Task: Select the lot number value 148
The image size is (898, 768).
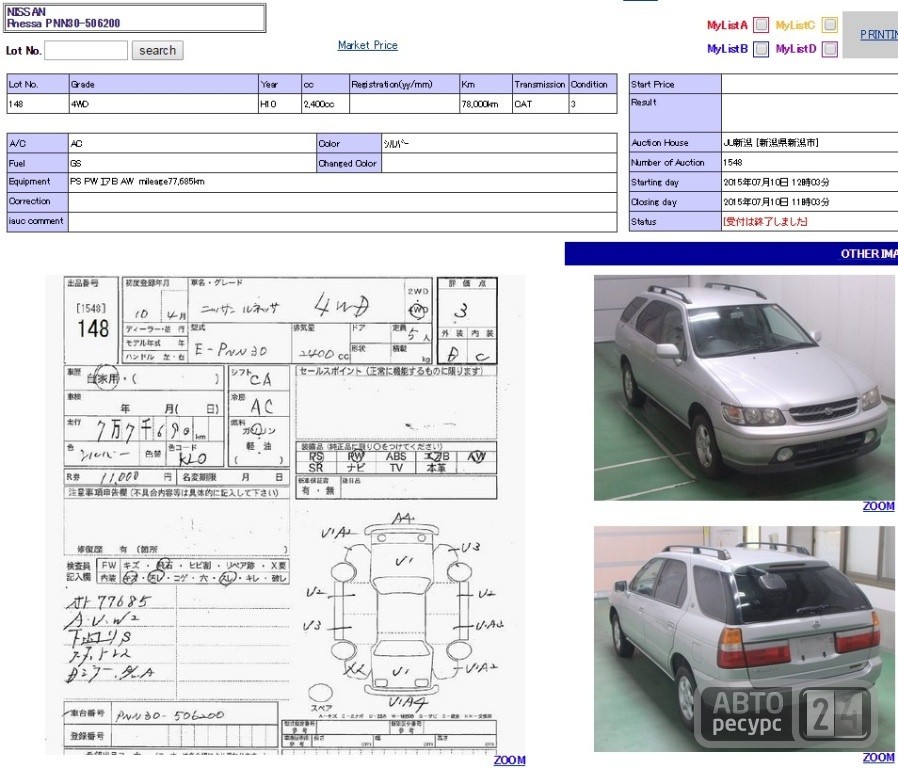Action: (15, 104)
